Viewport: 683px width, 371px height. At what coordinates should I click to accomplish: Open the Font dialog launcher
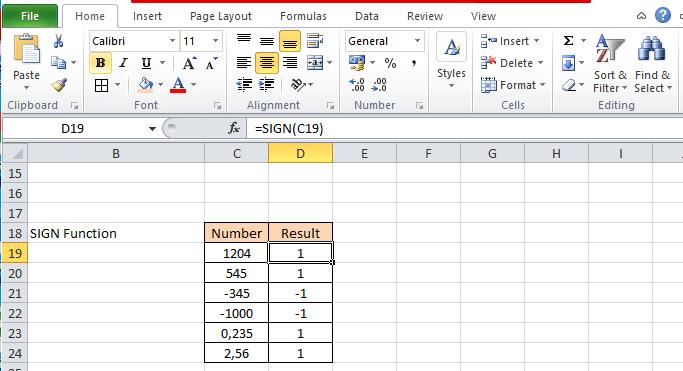pyautogui.click(x=217, y=105)
